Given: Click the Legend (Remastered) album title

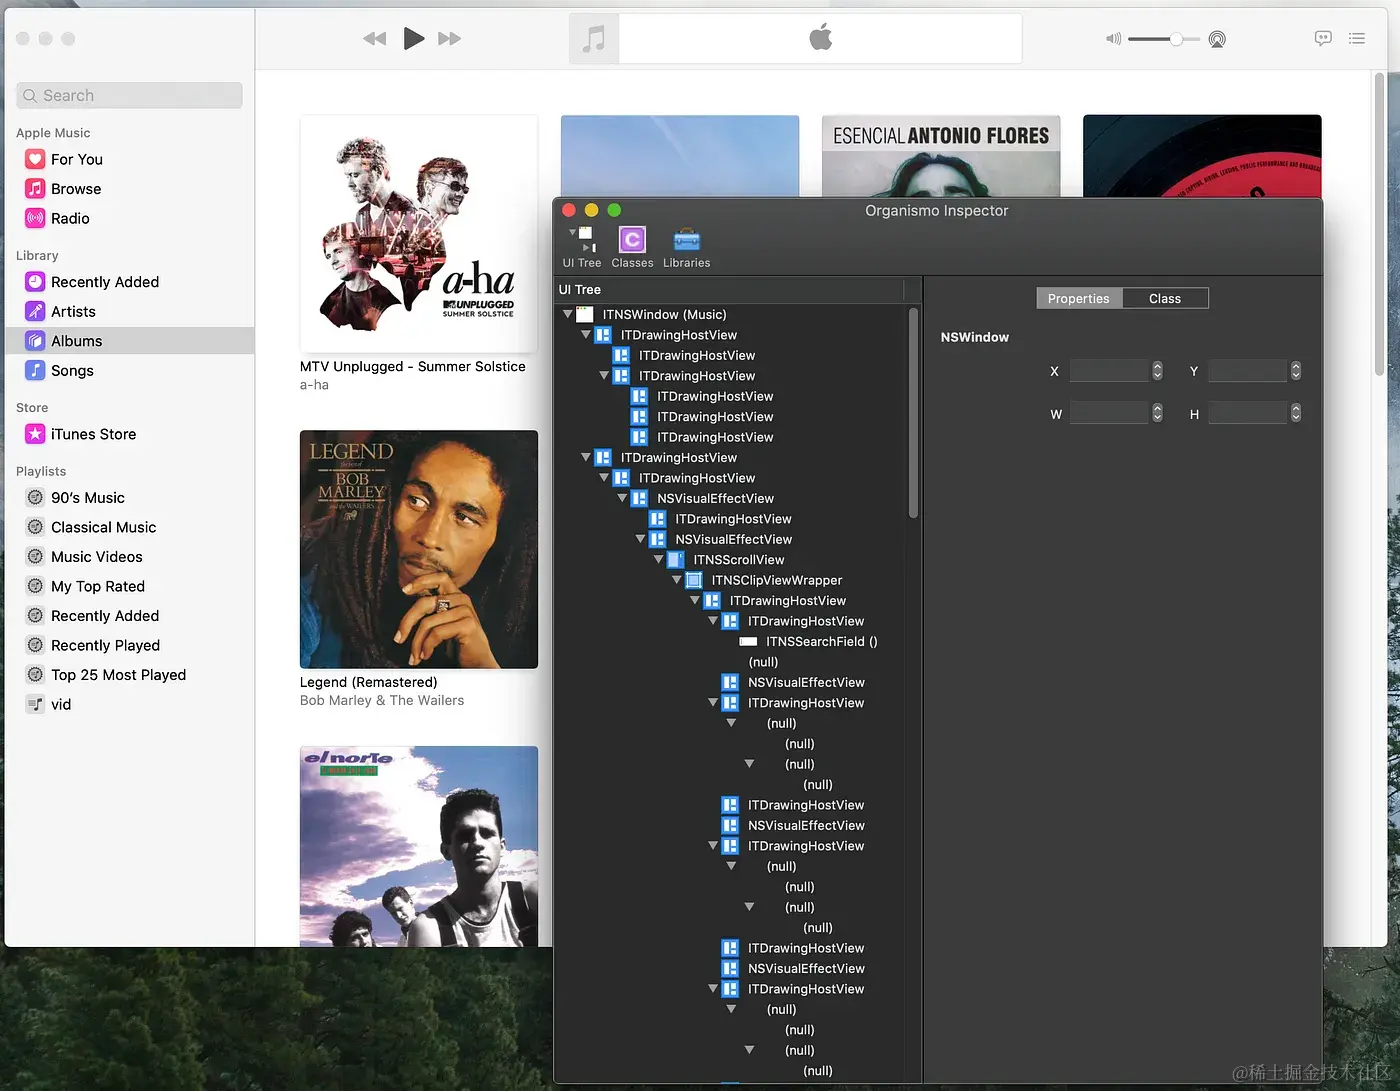Looking at the screenshot, I should 369,683.
